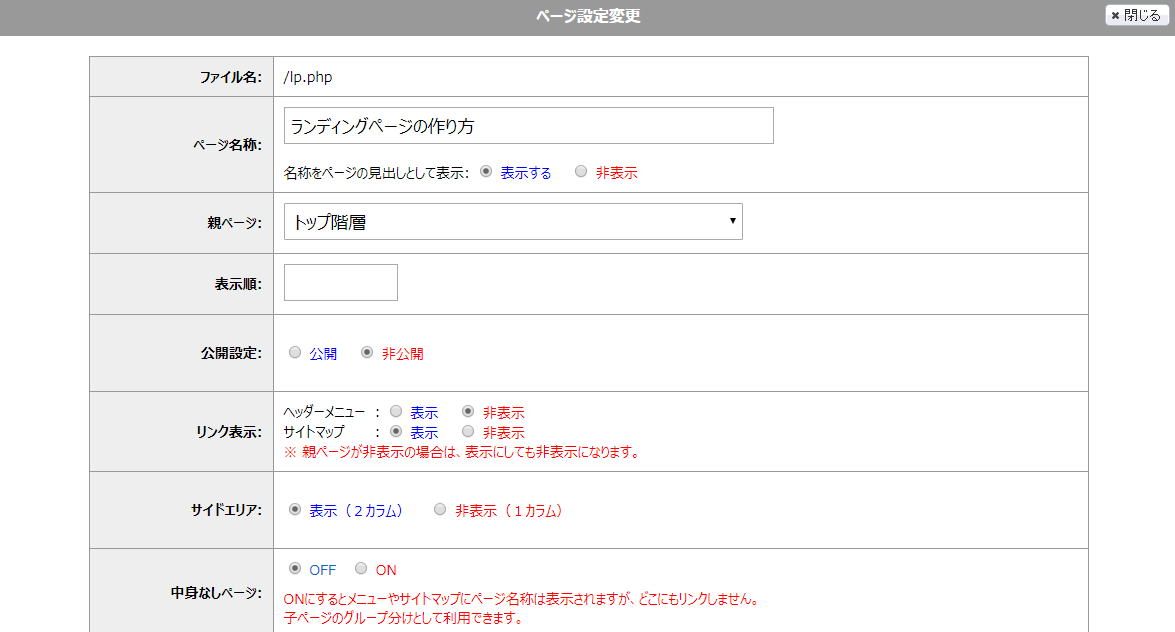The width and height of the screenshot is (1175, 632).
Task: Click the 閉じる button
Action: [1136, 15]
